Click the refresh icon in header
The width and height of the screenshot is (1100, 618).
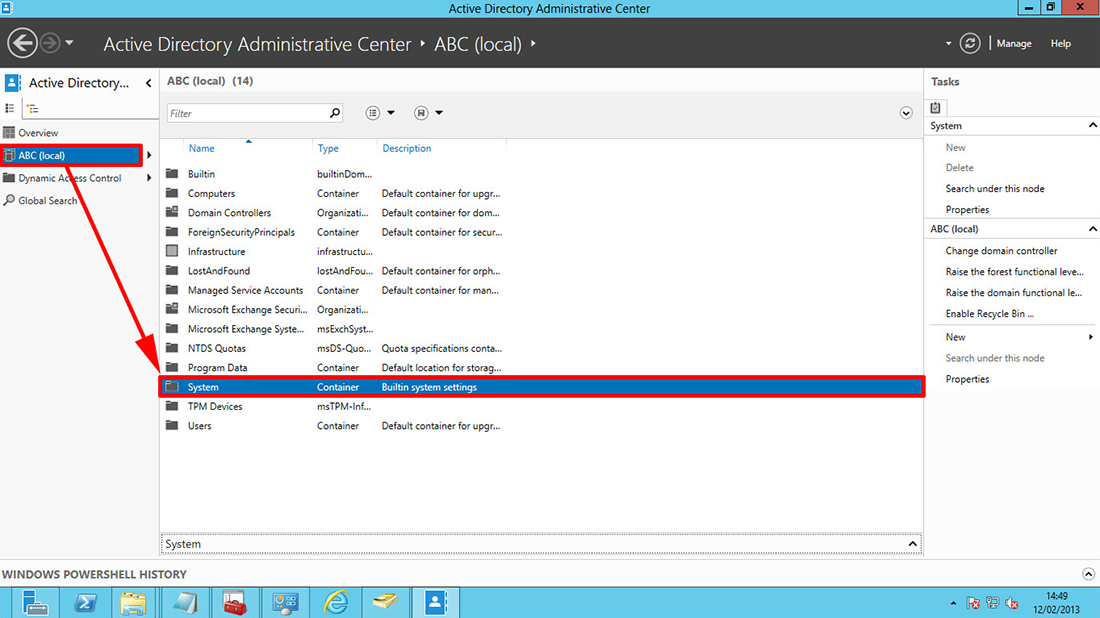970,43
